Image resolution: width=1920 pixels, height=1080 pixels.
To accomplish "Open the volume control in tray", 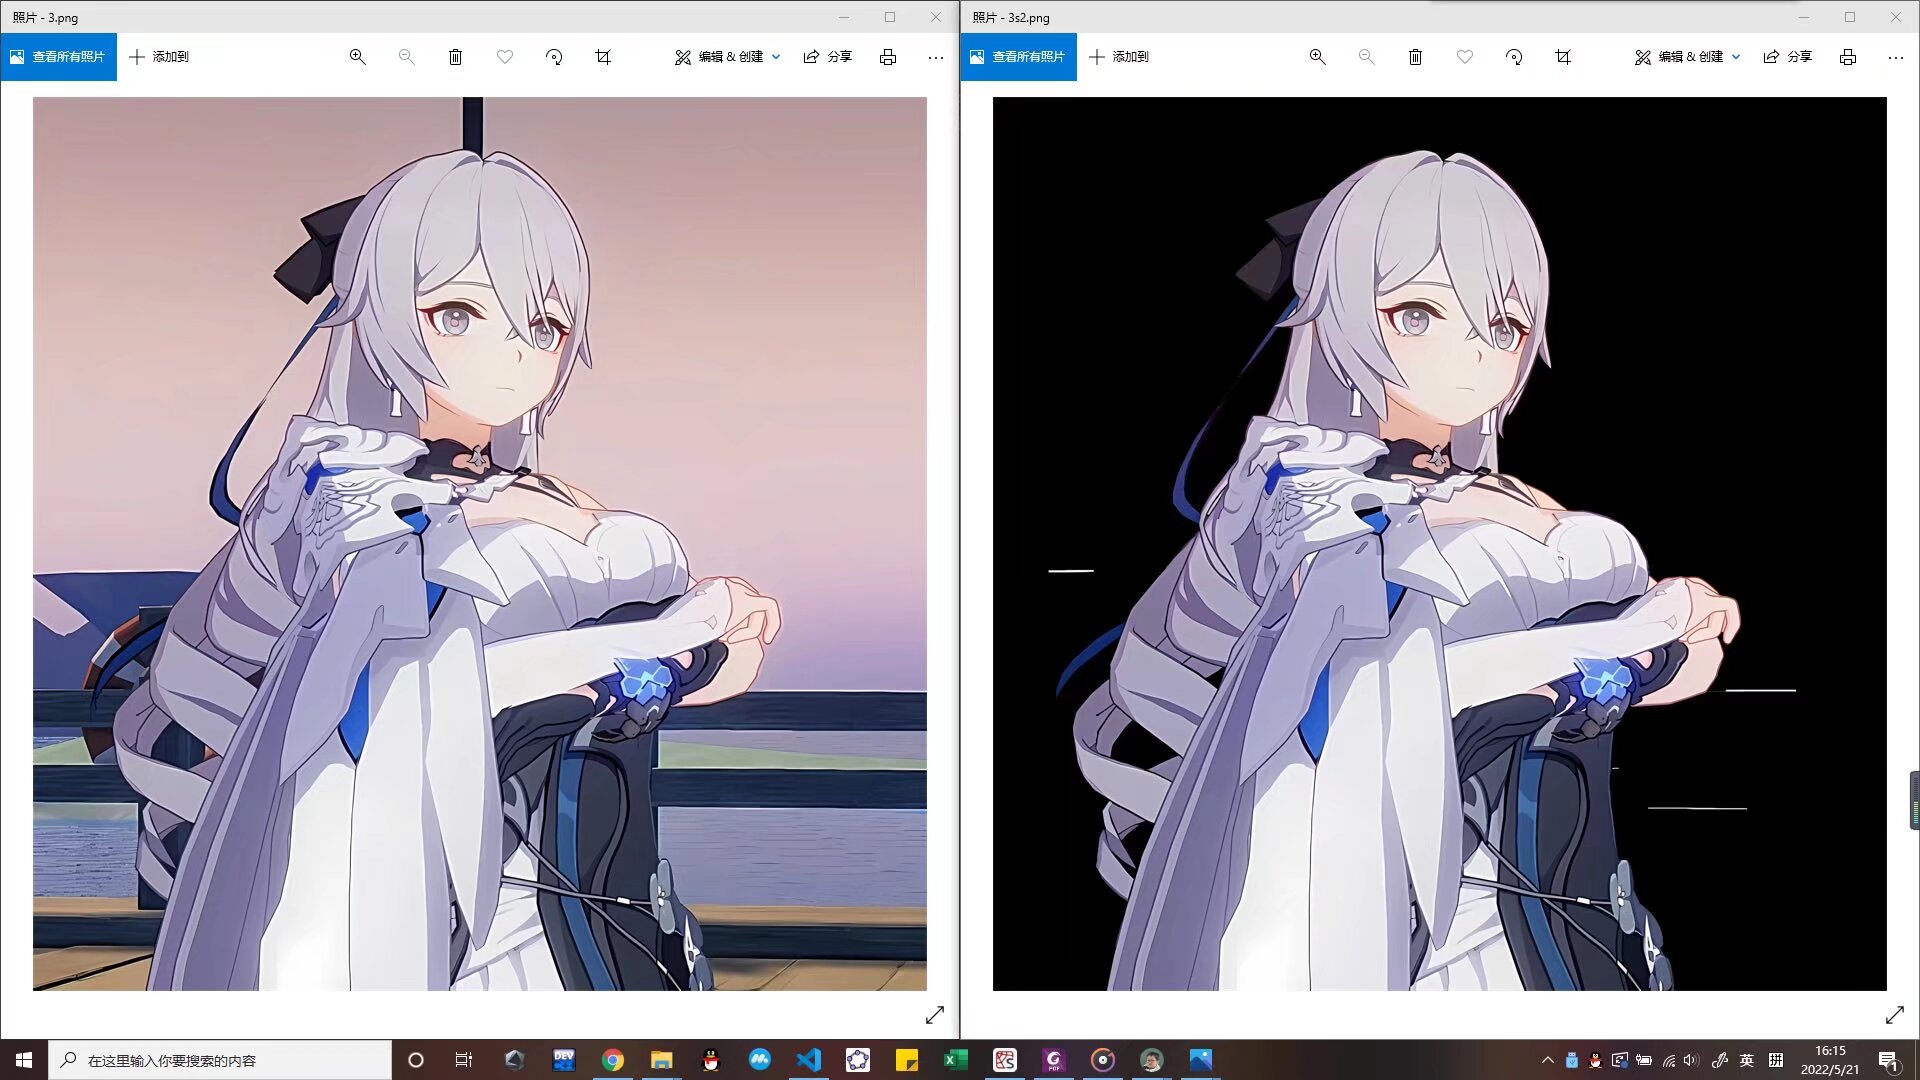I will [1692, 1061].
